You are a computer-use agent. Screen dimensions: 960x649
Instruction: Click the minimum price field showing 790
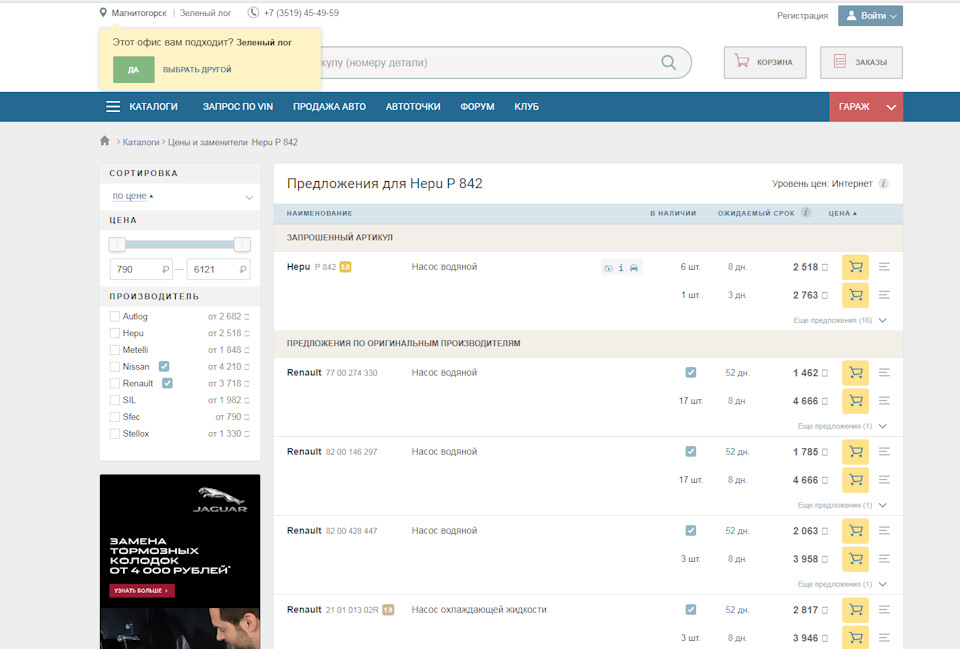[141, 269]
